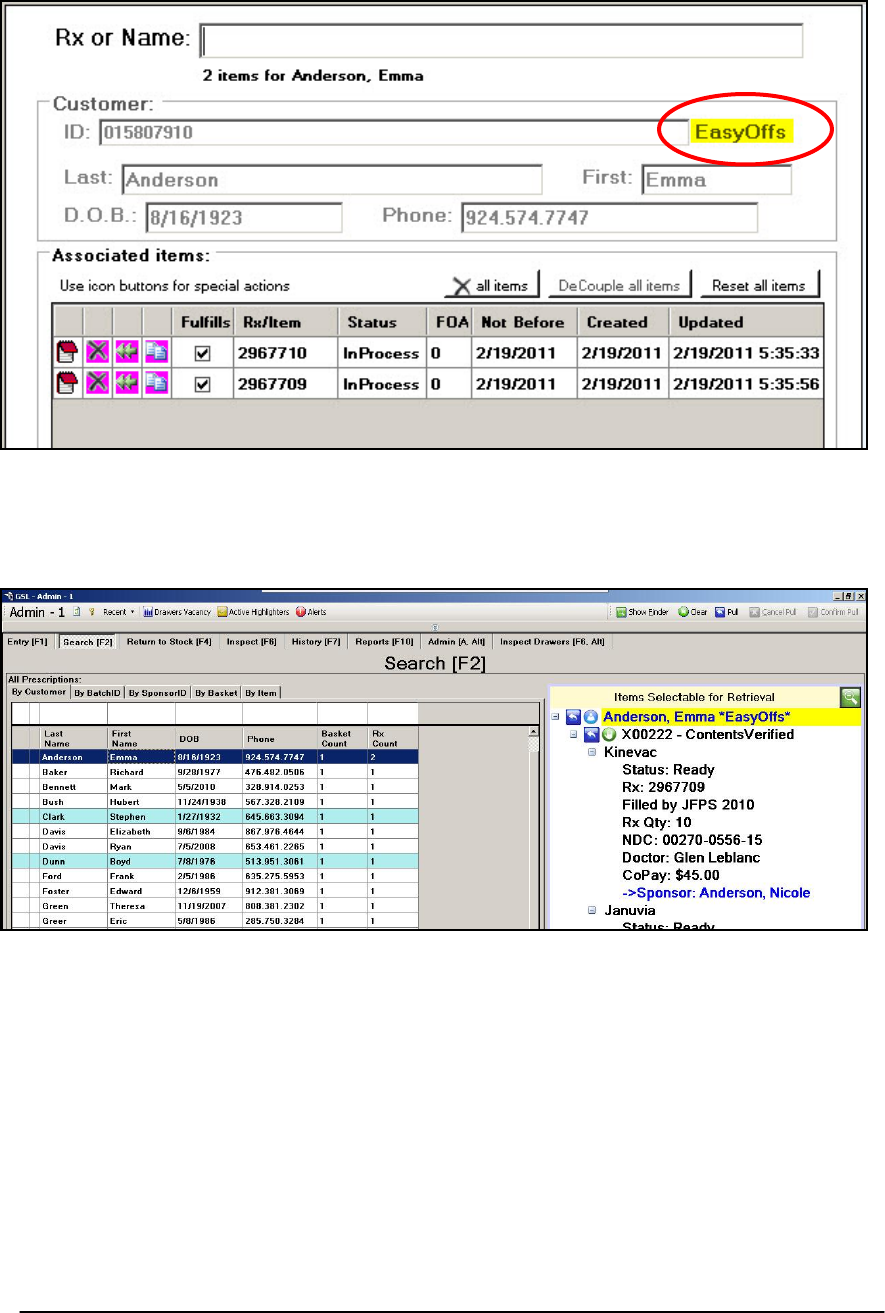Click the Not Before column header
This screenshot has width=885, height=1313.
(x=524, y=322)
